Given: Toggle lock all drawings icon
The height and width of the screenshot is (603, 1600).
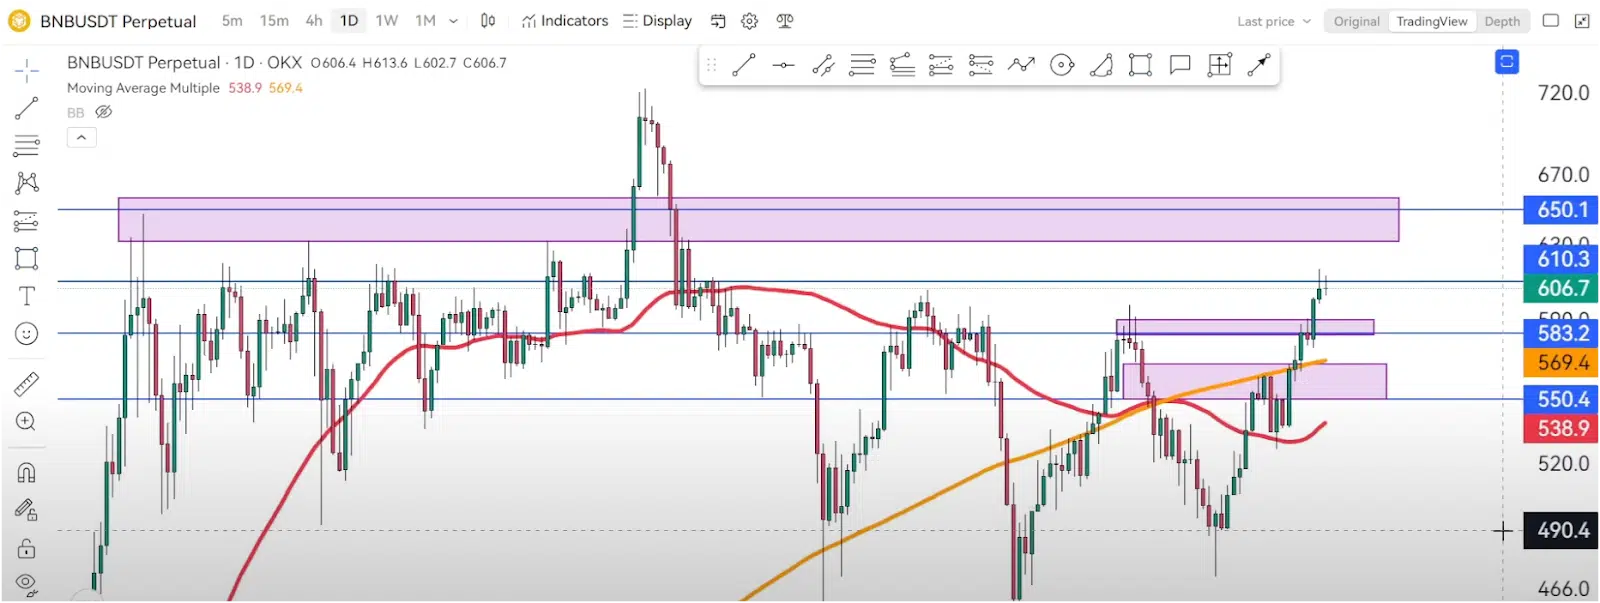Looking at the screenshot, I should tap(27, 548).
